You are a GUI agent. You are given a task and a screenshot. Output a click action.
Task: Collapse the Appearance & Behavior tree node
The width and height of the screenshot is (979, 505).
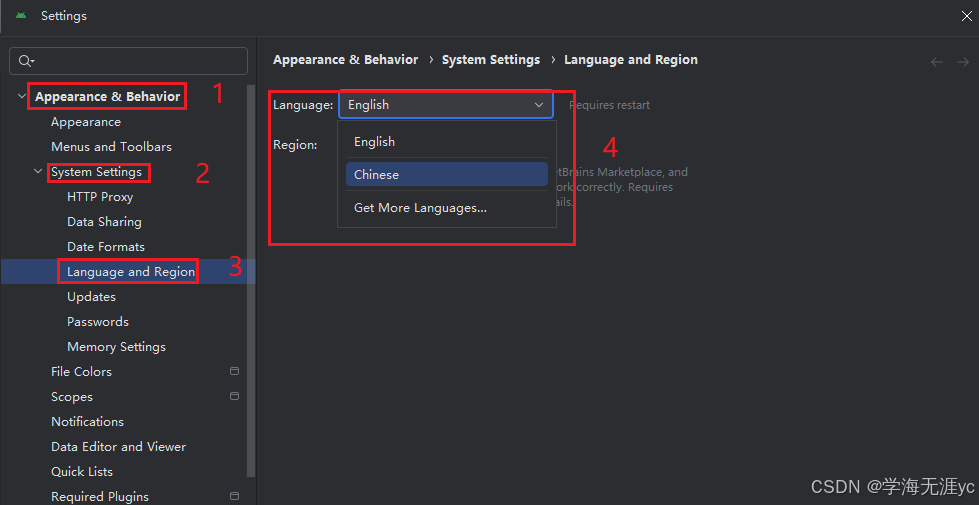(22, 97)
